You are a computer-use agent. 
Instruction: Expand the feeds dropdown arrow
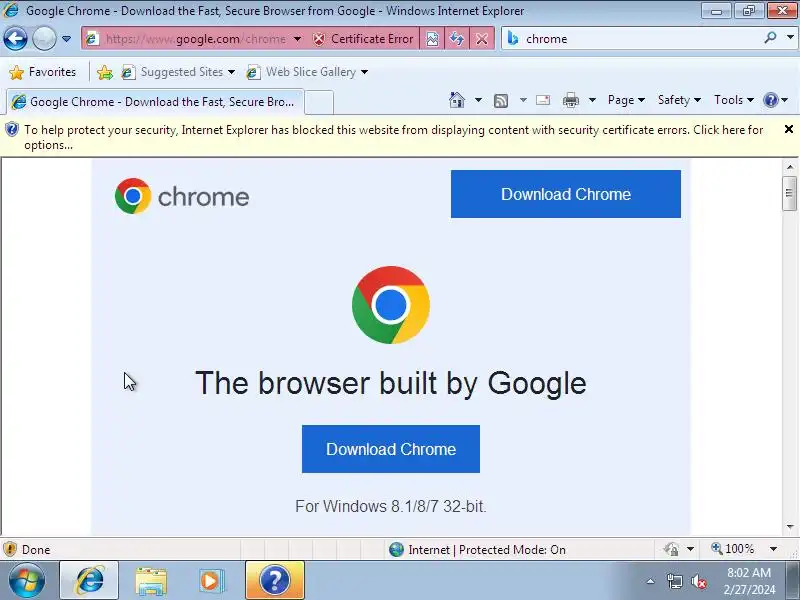coord(523,100)
